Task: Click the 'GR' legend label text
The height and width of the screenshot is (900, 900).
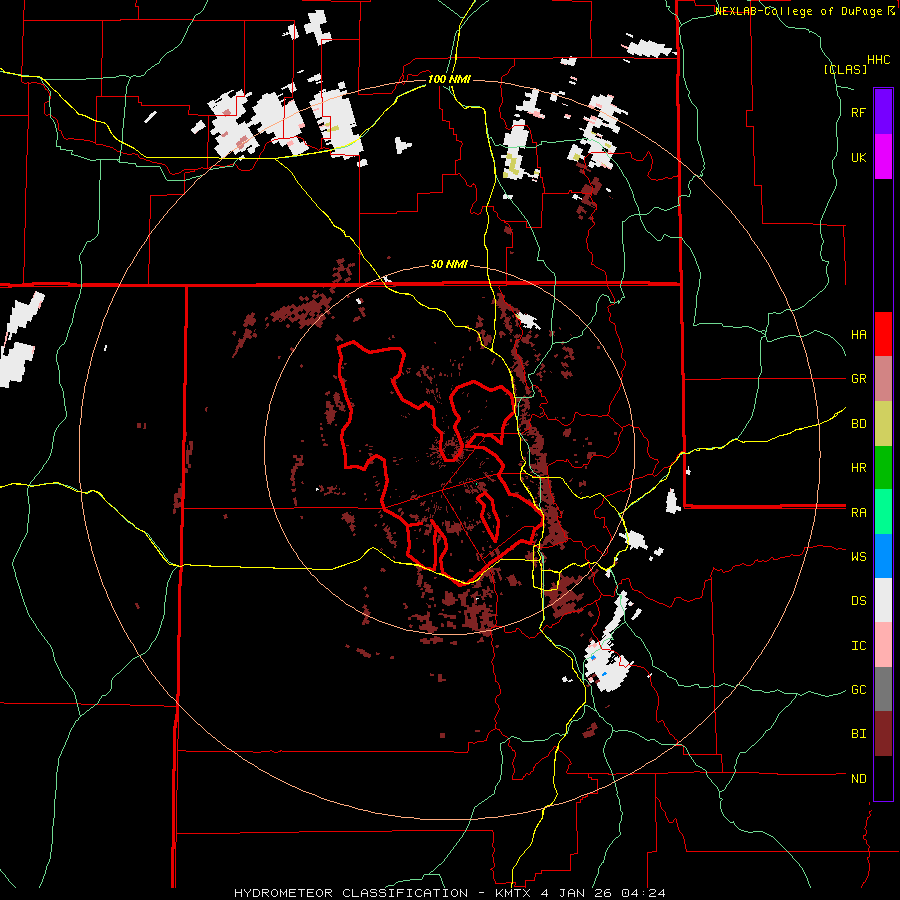Action: 858,379
